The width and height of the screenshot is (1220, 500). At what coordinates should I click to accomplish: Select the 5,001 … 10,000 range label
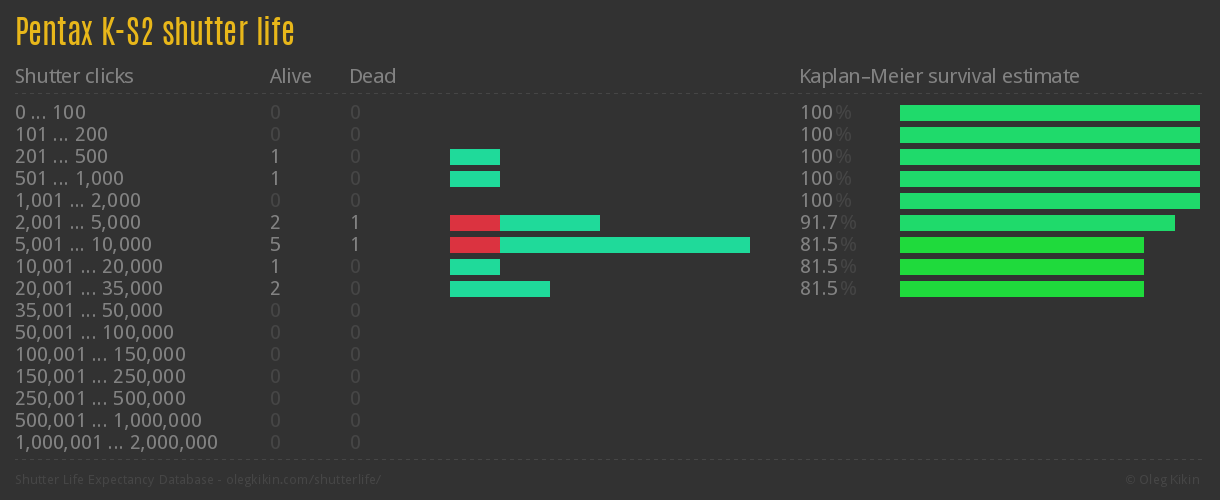(x=83, y=245)
